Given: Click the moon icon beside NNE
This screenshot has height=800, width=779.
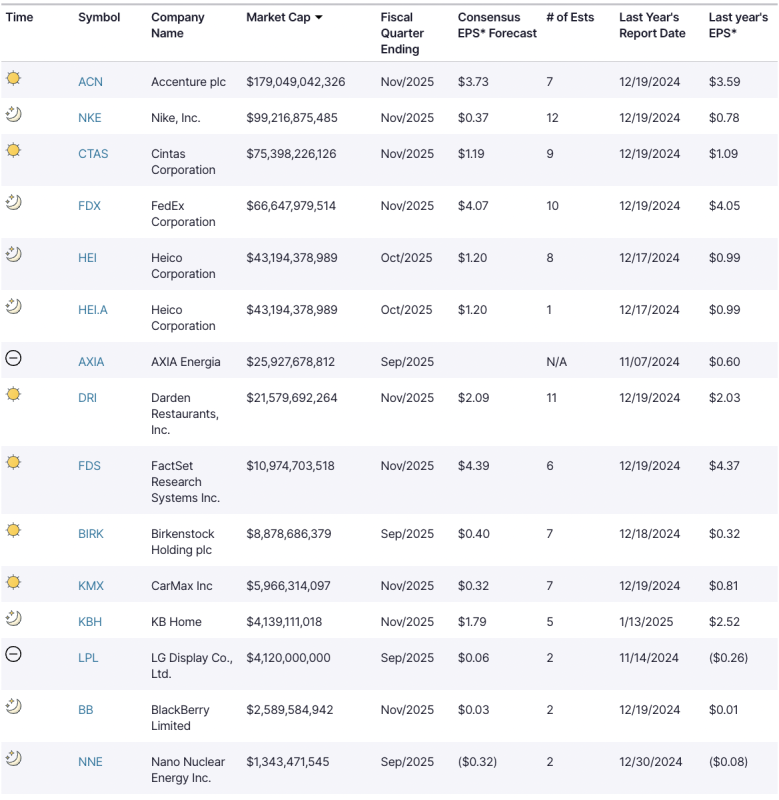Looking at the screenshot, I should click(x=14, y=759).
